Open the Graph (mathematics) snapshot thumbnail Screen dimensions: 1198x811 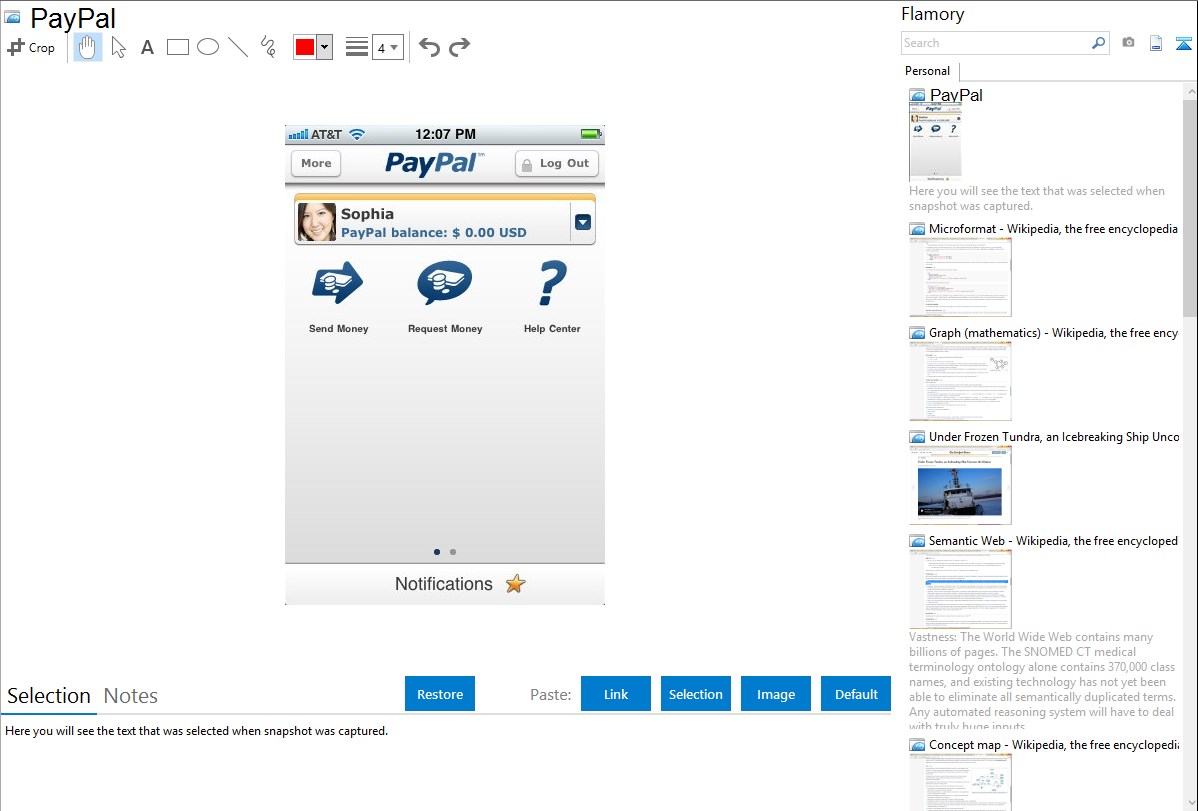[x=960, y=381]
